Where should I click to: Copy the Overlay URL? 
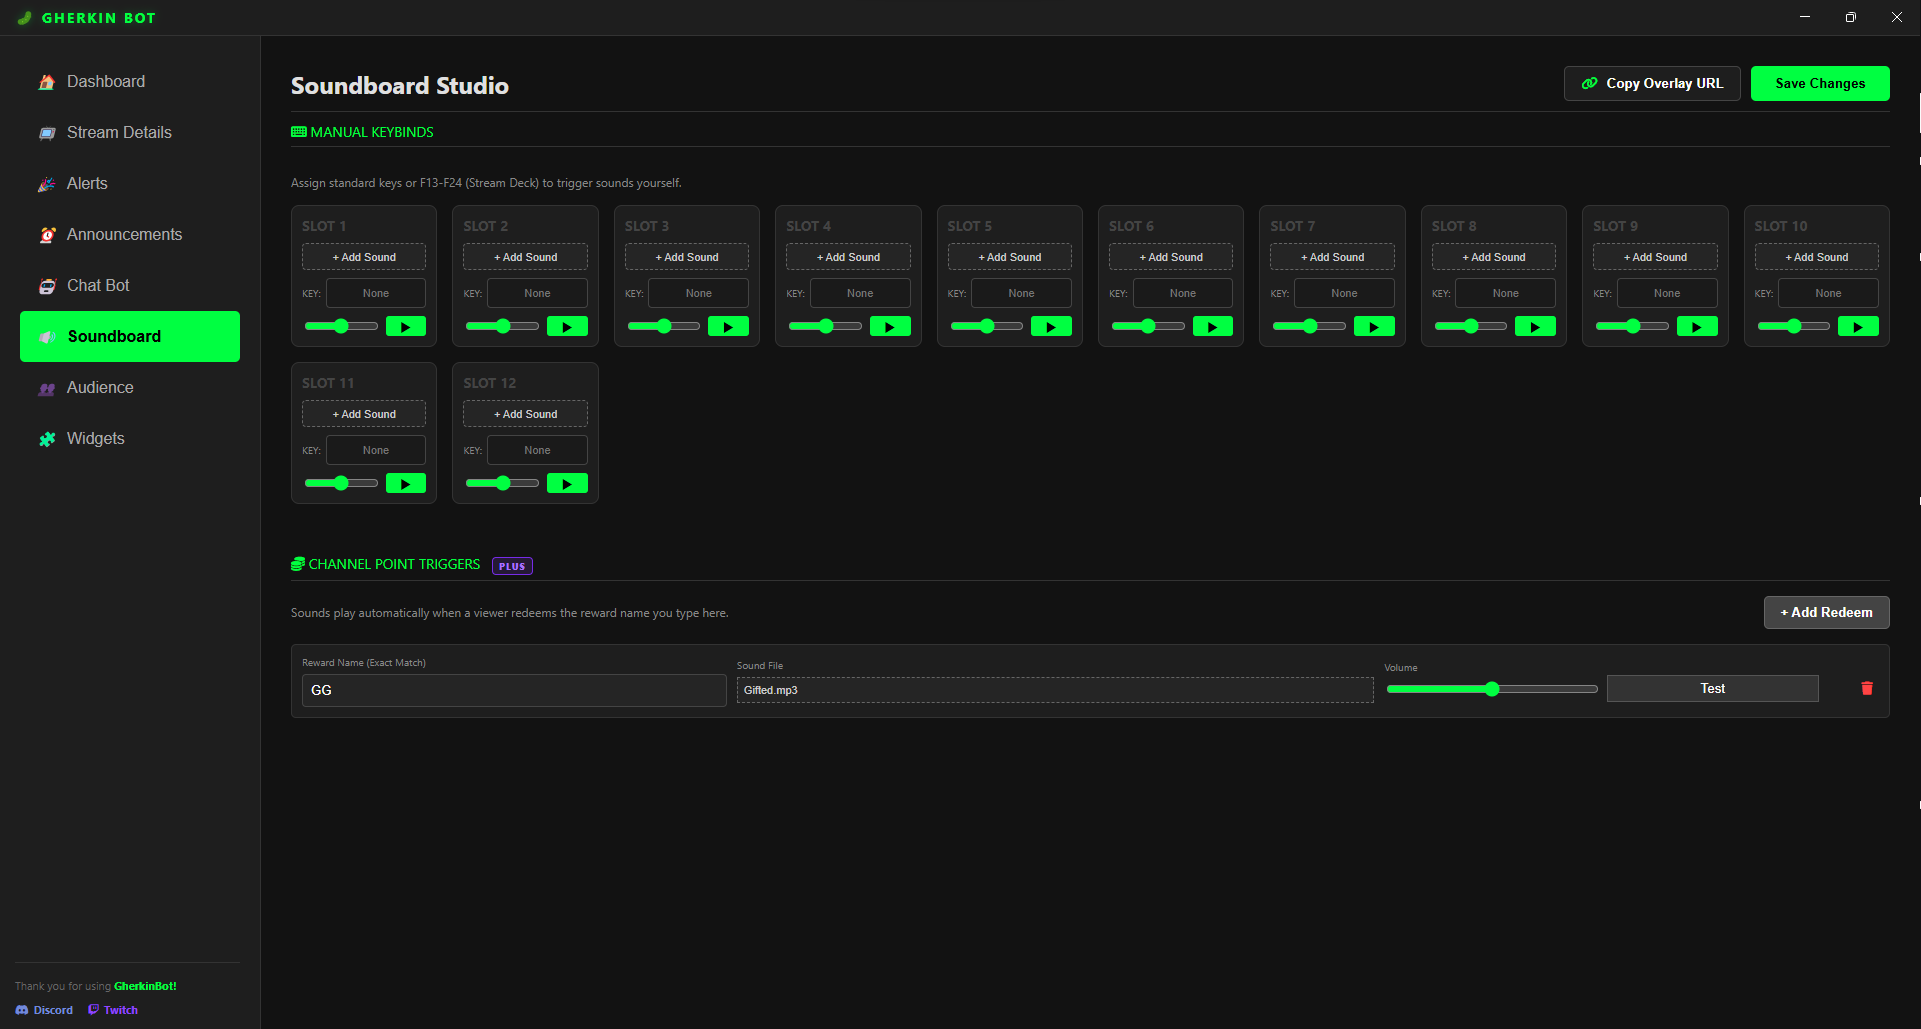pyautogui.click(x=1651, y=83)
